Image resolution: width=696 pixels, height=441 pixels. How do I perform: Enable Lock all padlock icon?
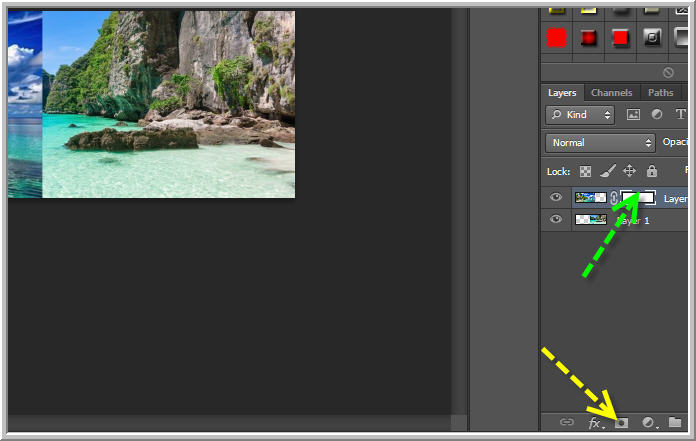click(x=652, y=171)
